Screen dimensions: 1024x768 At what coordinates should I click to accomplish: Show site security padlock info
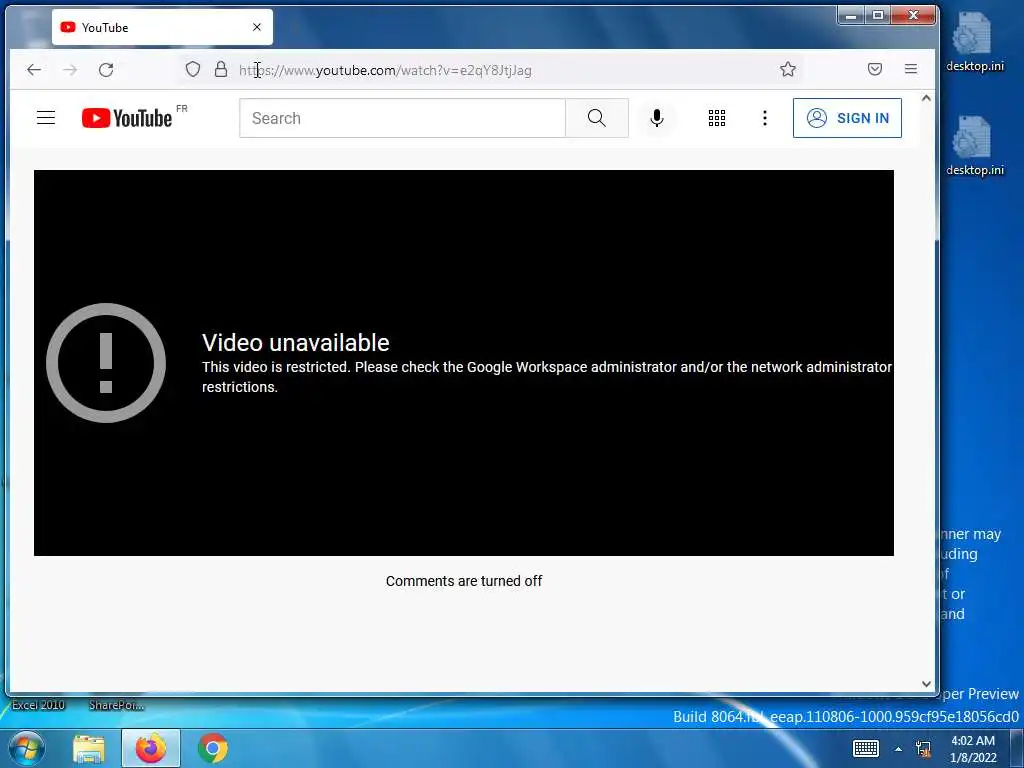(221, 69)
